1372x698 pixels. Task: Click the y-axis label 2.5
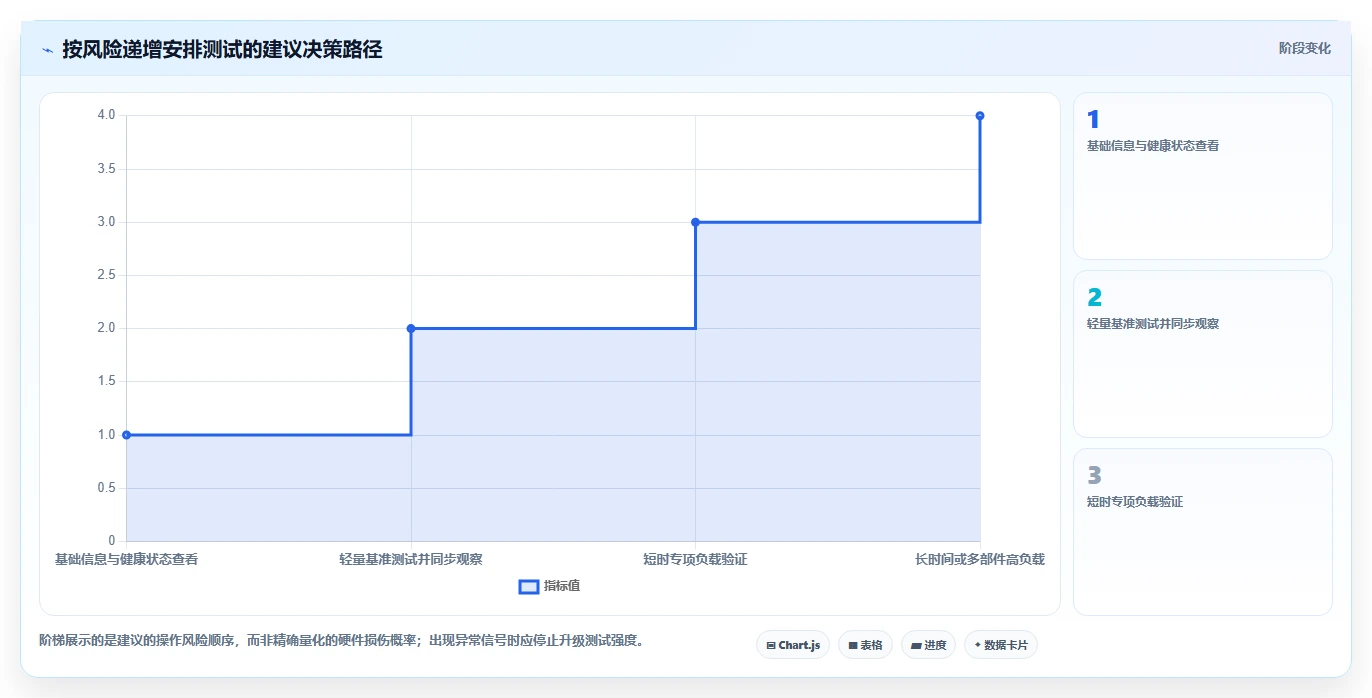(106, 275)
